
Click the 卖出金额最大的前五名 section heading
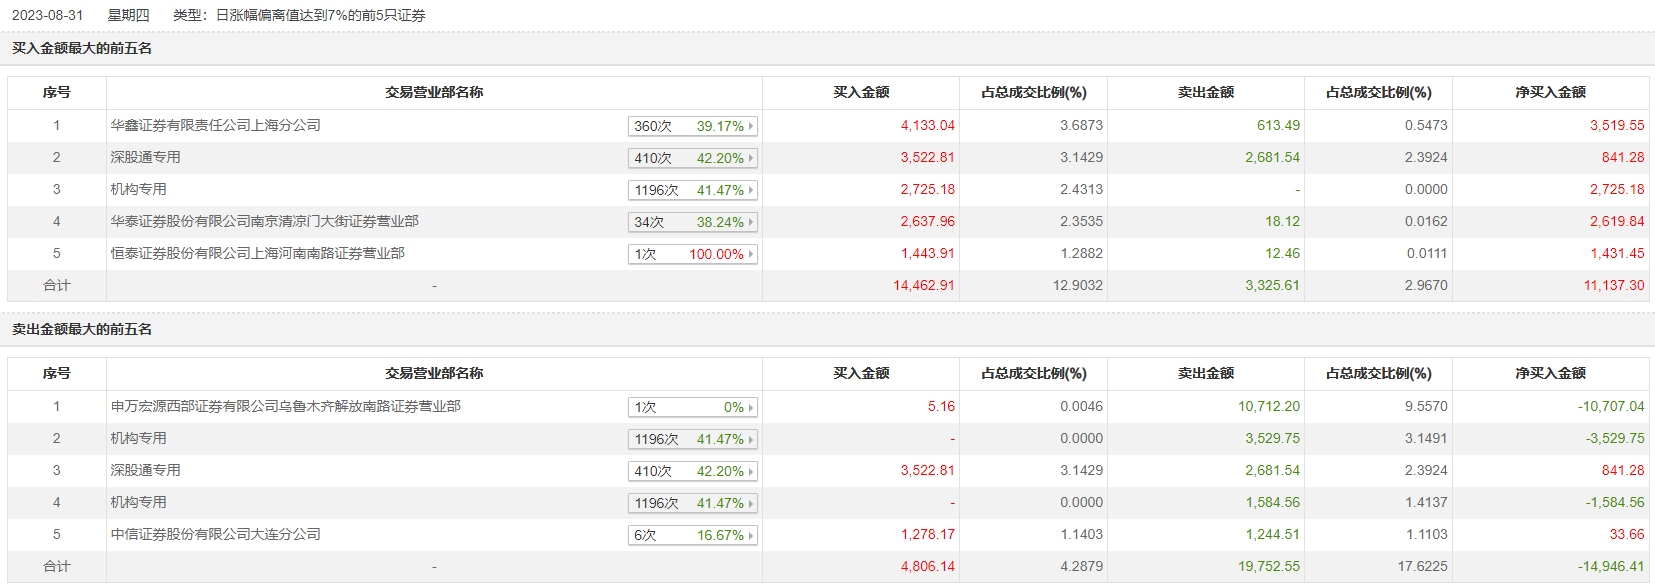tap(82, 329)
